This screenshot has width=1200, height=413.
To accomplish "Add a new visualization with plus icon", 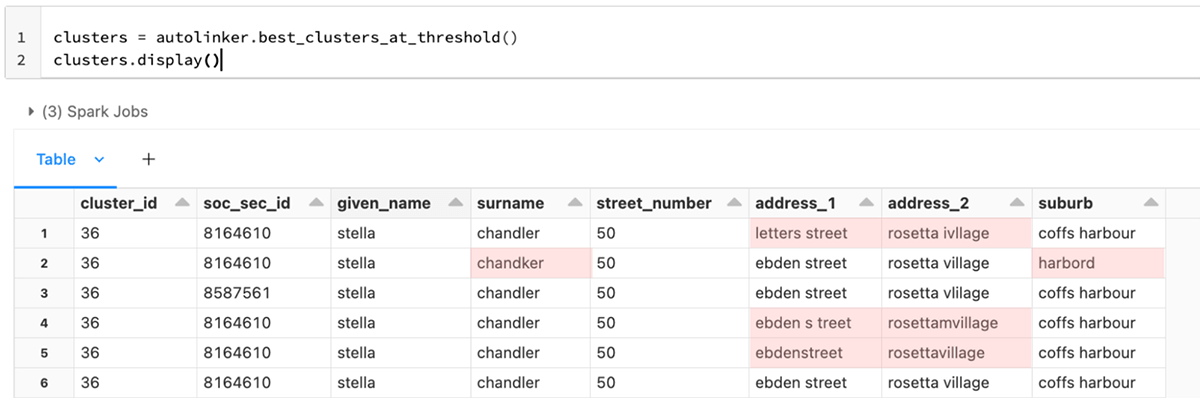I will pos(149,159).
